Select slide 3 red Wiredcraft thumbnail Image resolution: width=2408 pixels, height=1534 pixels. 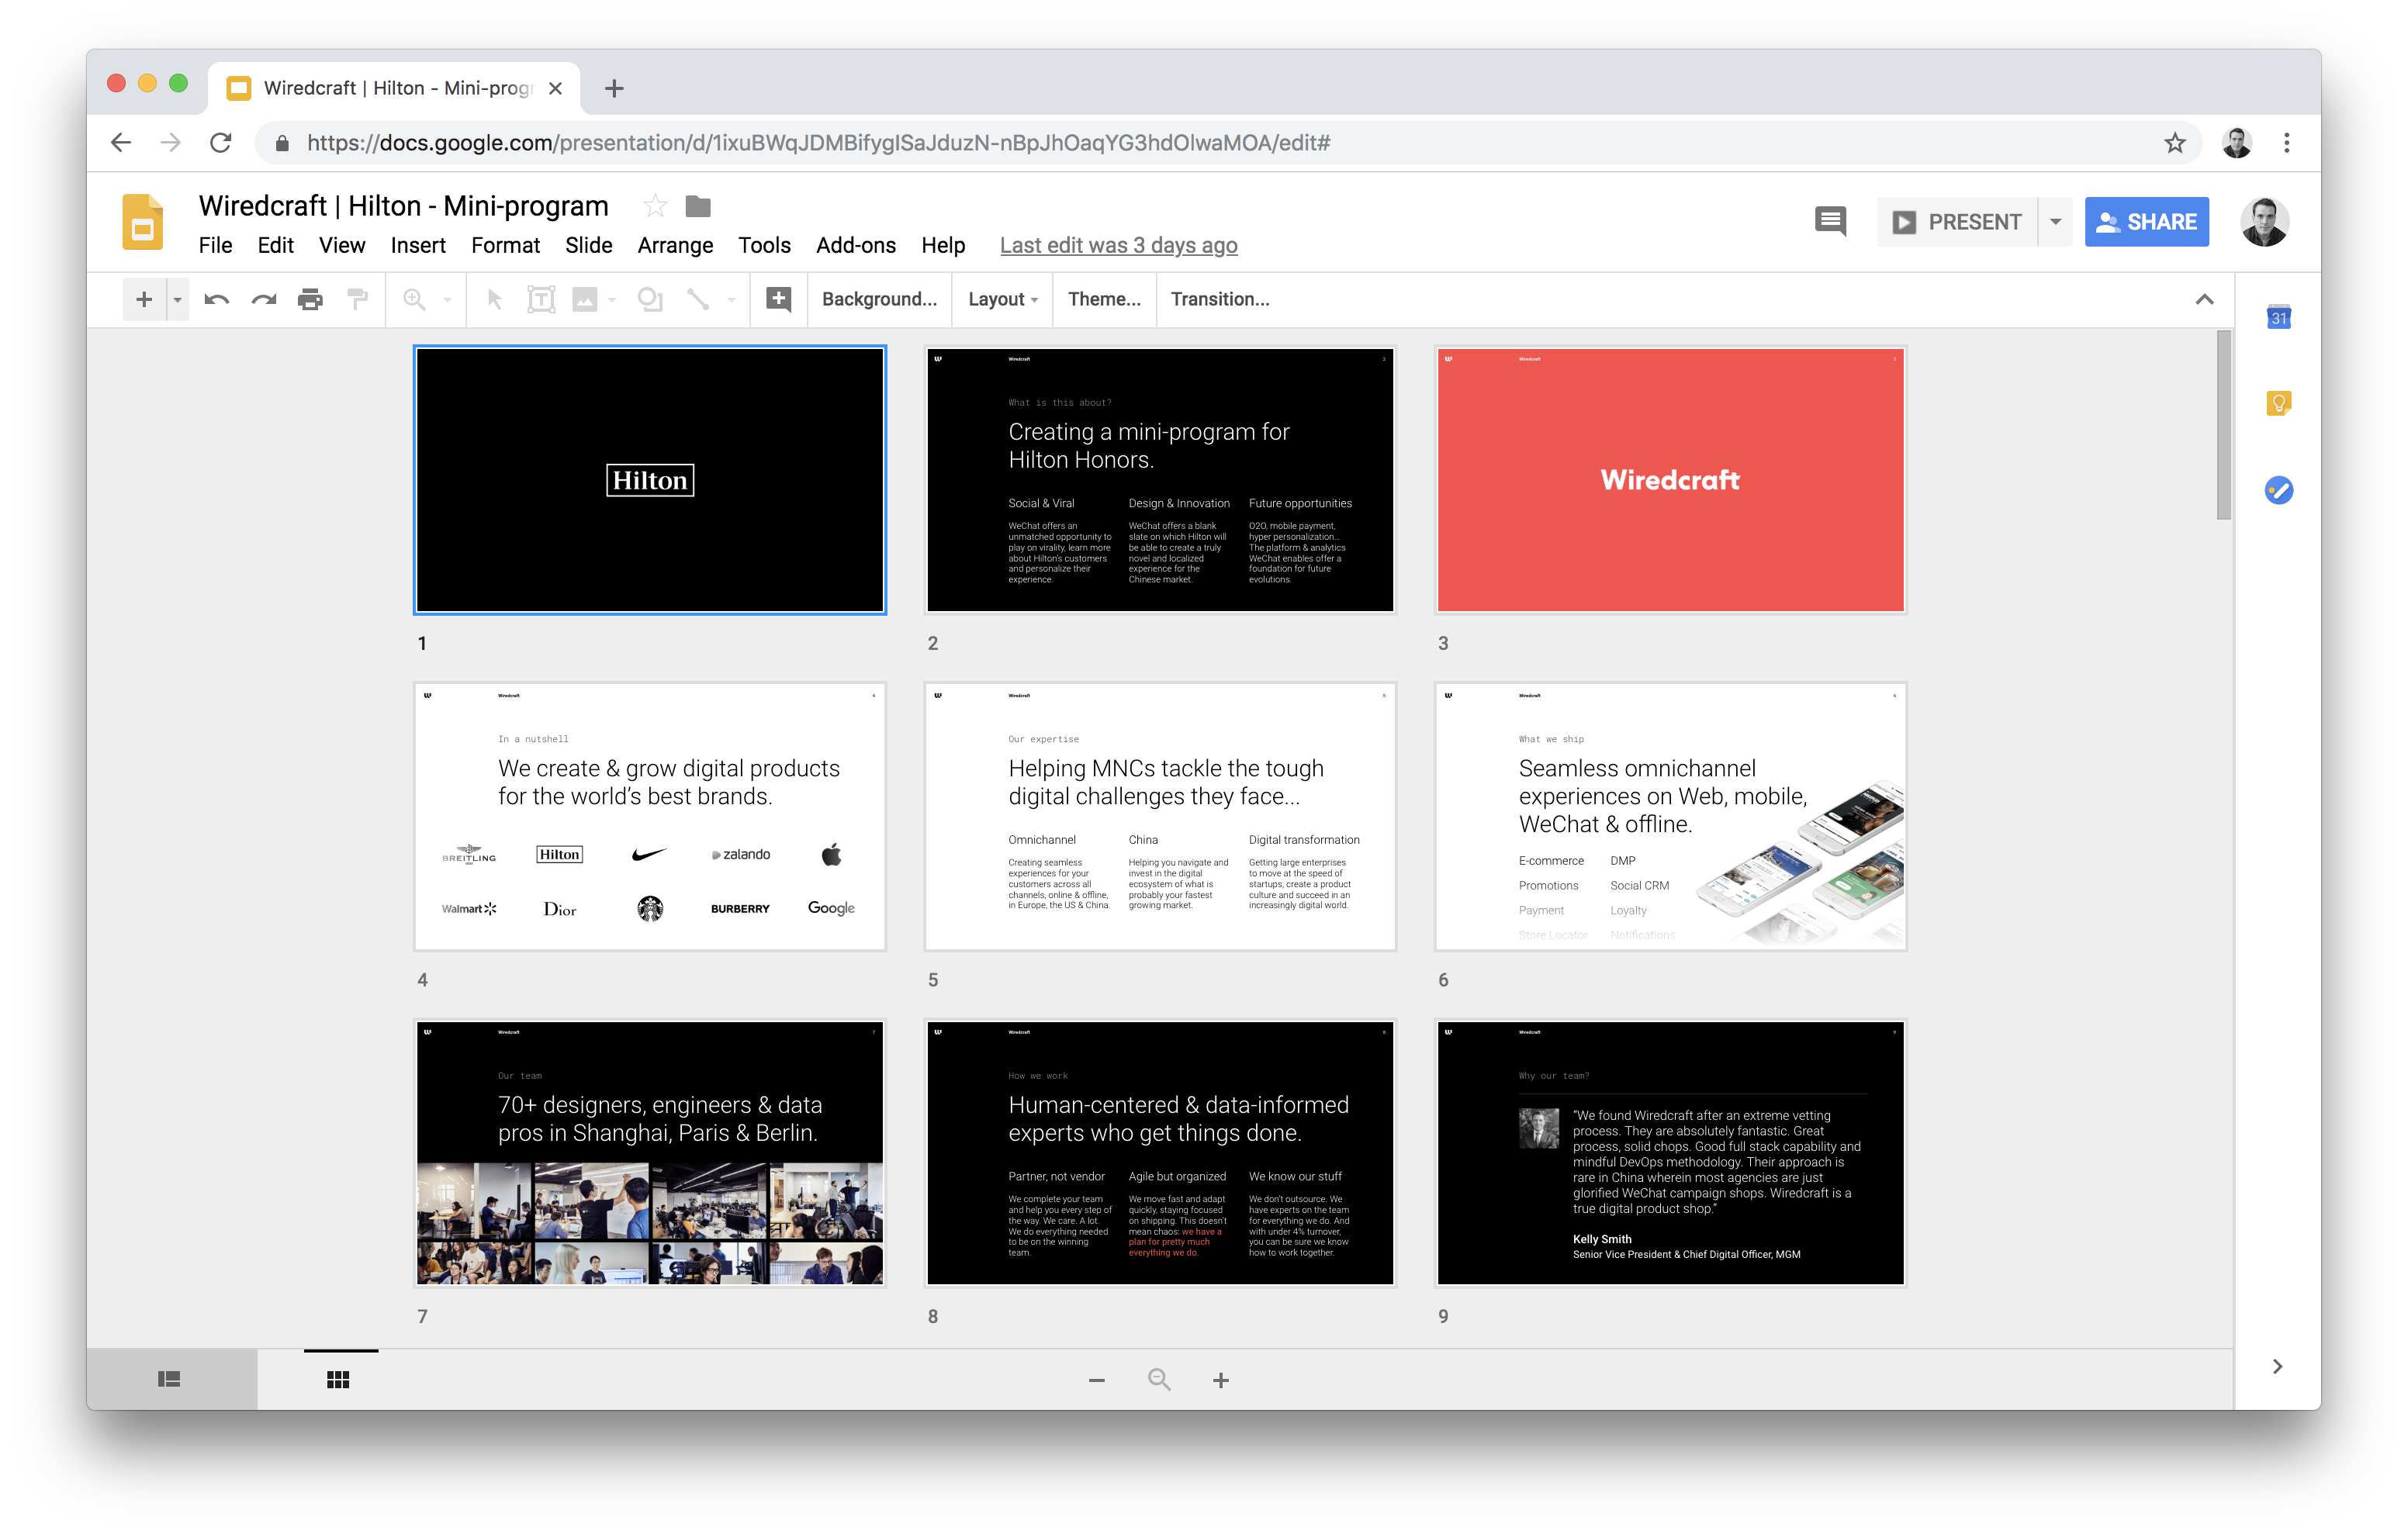click(1670, 480)
